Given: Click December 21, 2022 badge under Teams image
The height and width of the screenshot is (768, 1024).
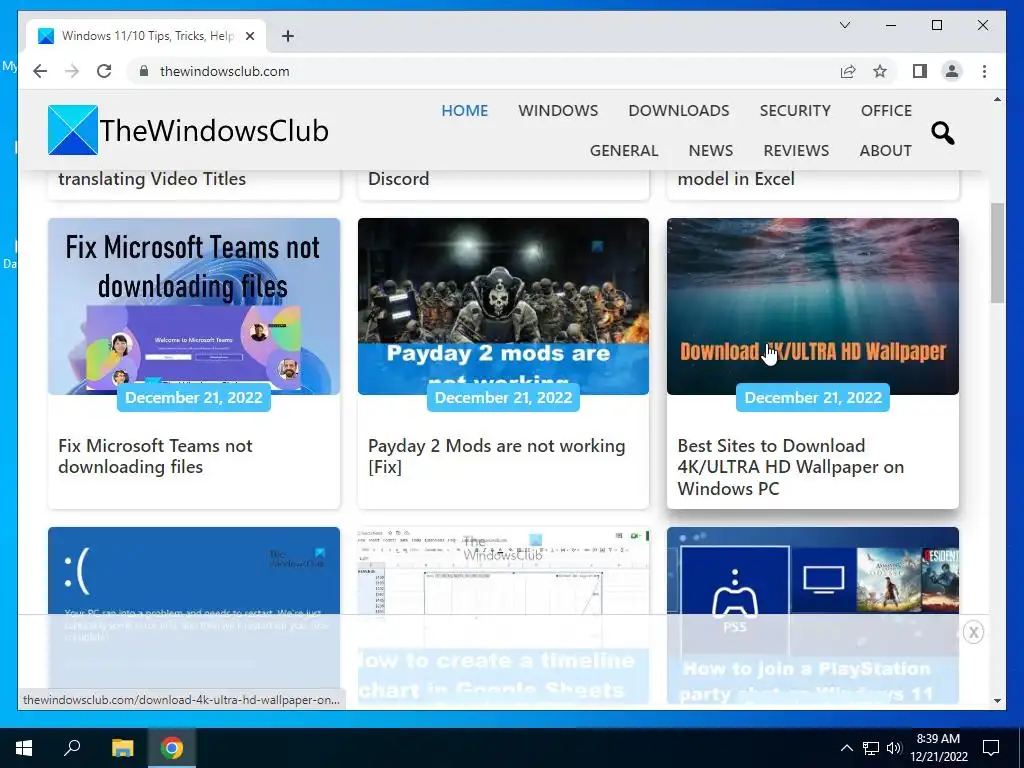Looking at the screenshot, I should point(194,398).
